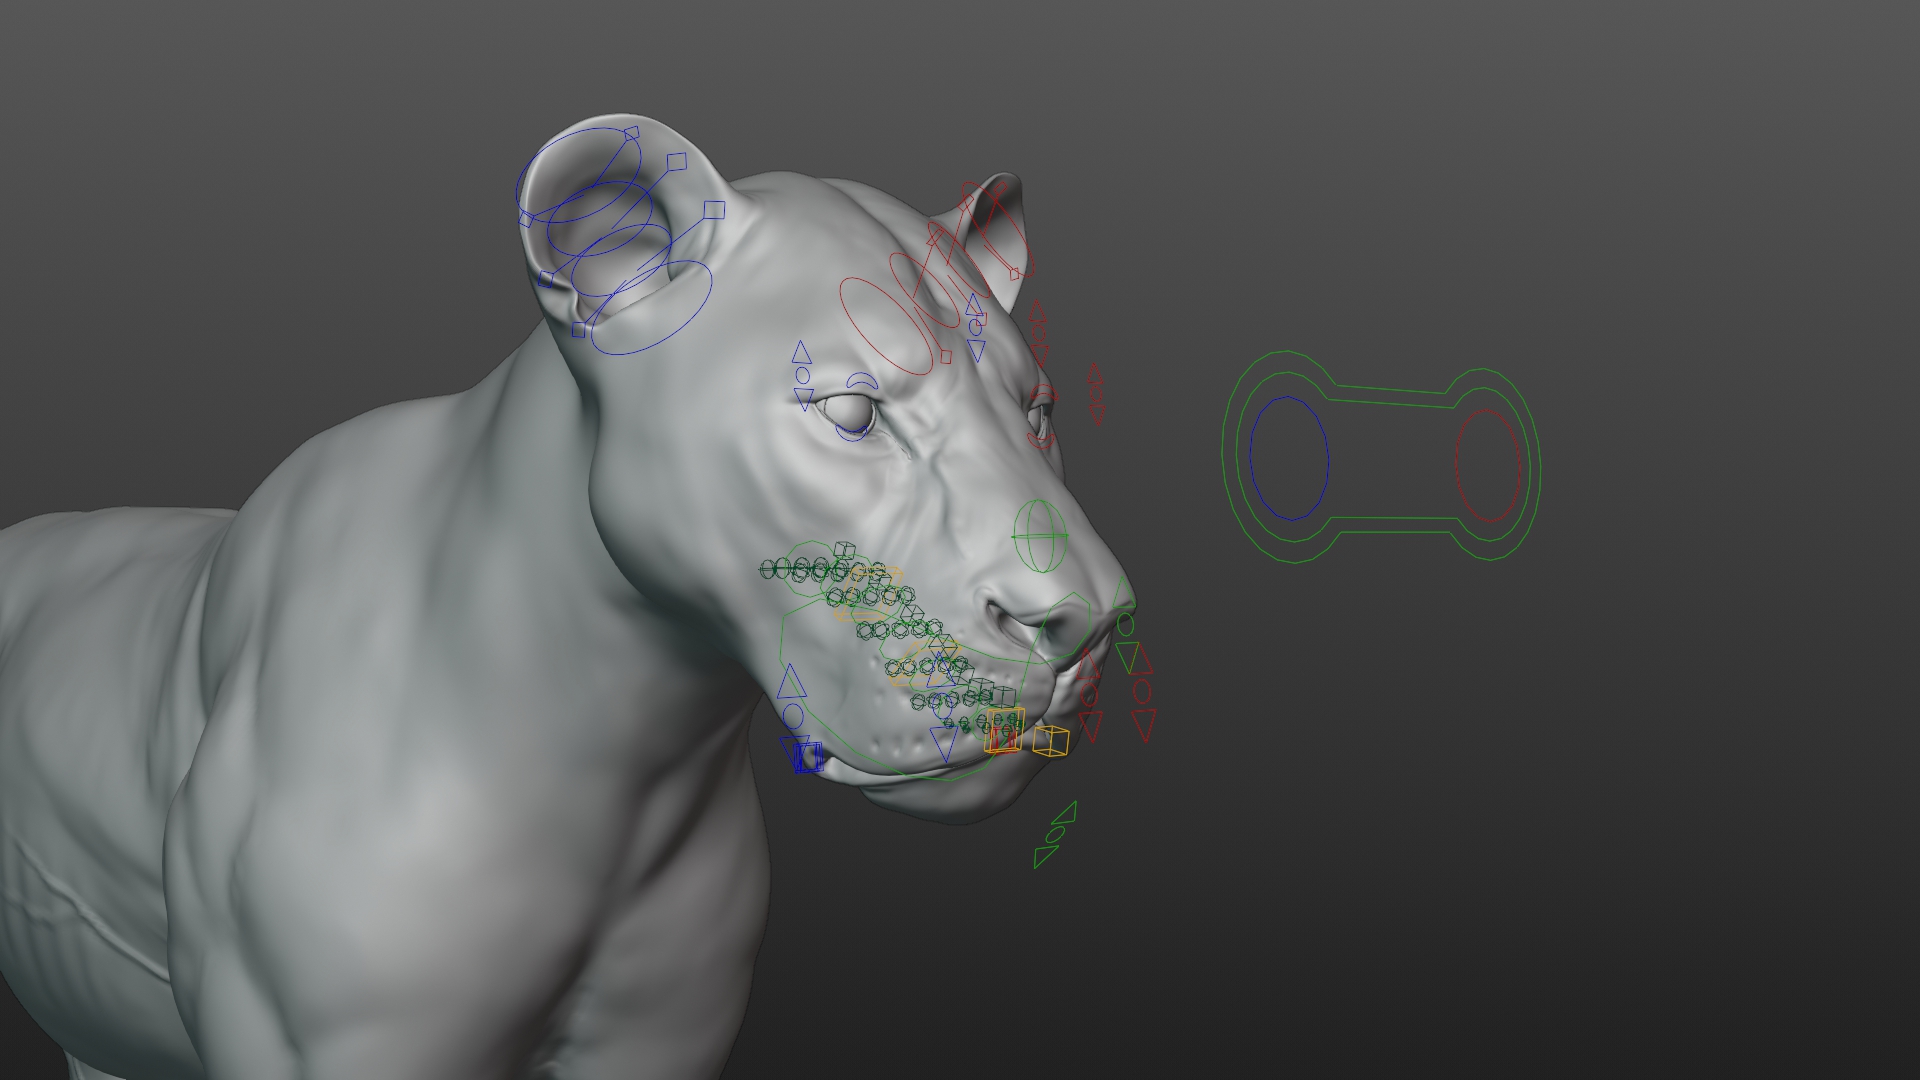Image resolution: width=1920 pixels, height=1080 pixels.
Task: Click red square handle below forehead ellipses
Action: pyautogui.click(x=946, y=357)
